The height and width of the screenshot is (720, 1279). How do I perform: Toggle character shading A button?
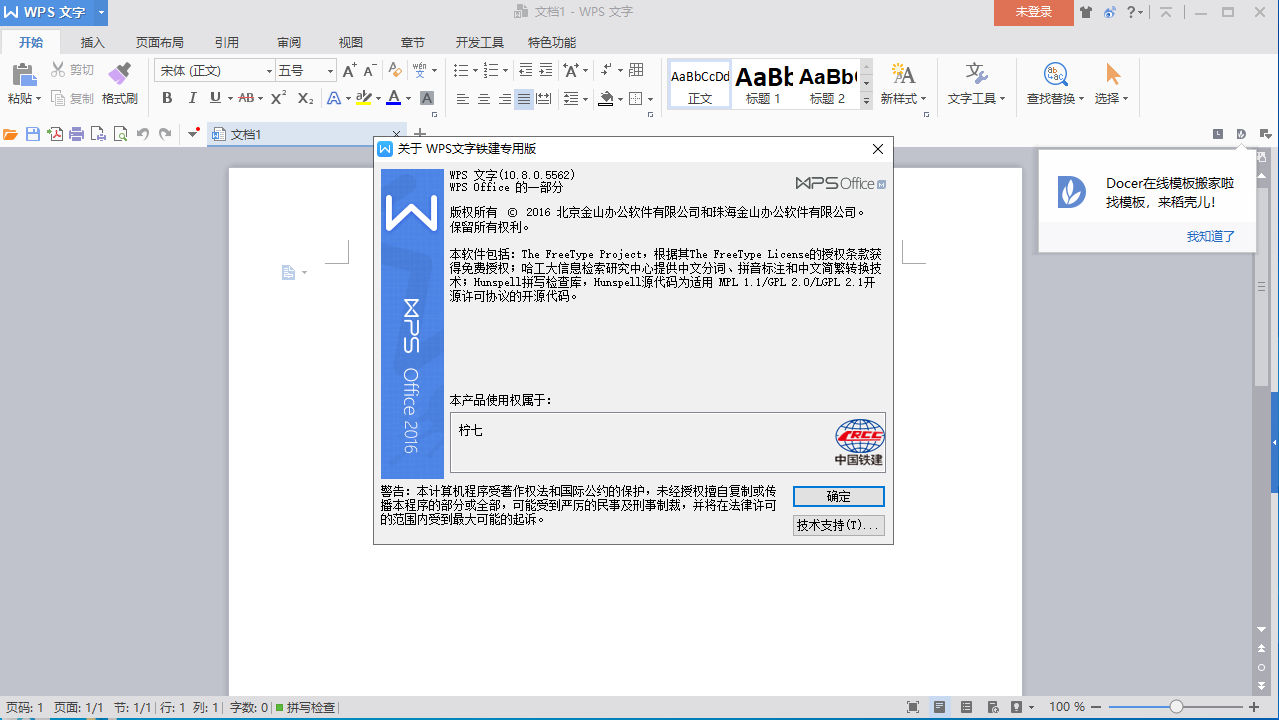pyautogui.click(x=427, y=98)
